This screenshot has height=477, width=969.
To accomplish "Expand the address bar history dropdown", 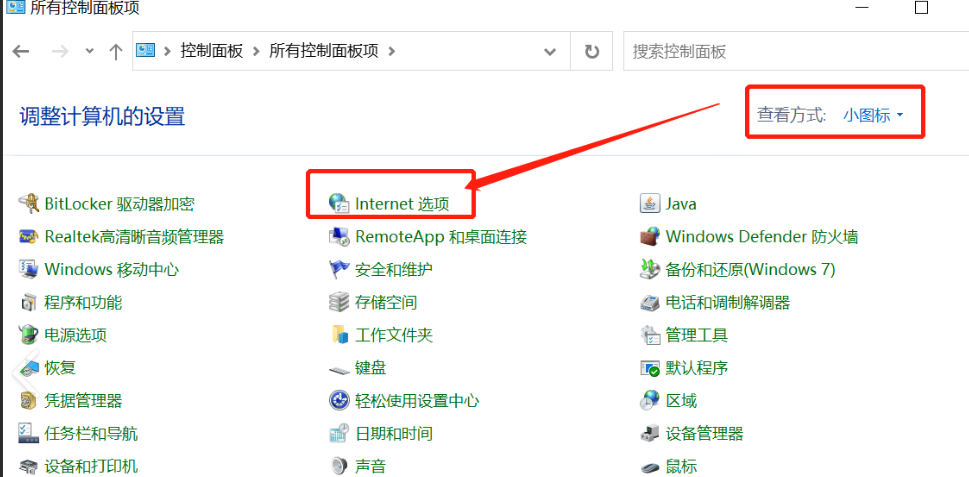I will (x=549, y=51).
